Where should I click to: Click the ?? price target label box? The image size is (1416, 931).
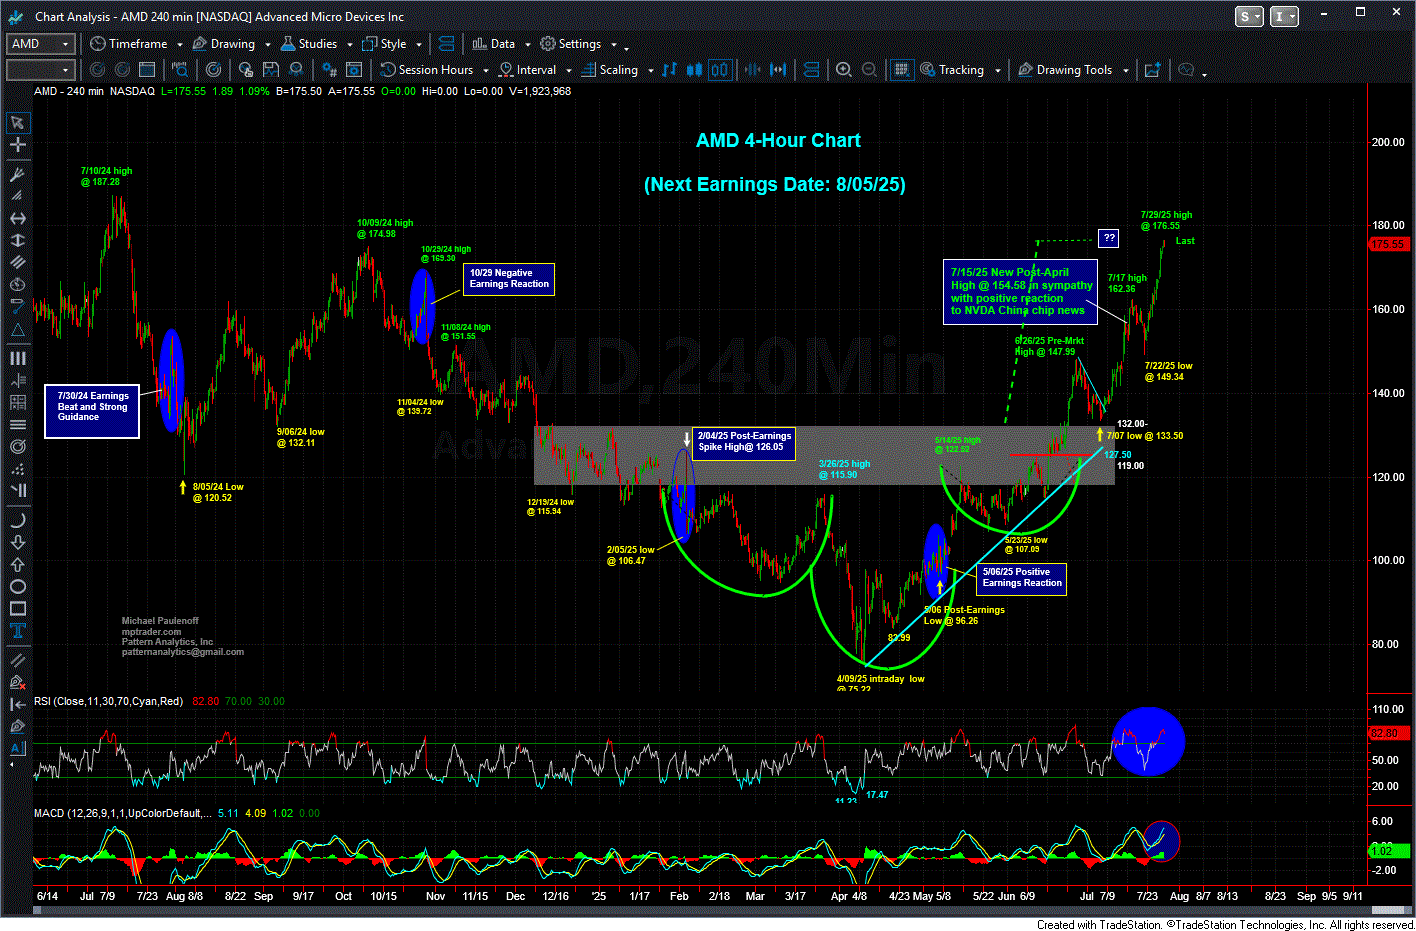[1109, 238]
